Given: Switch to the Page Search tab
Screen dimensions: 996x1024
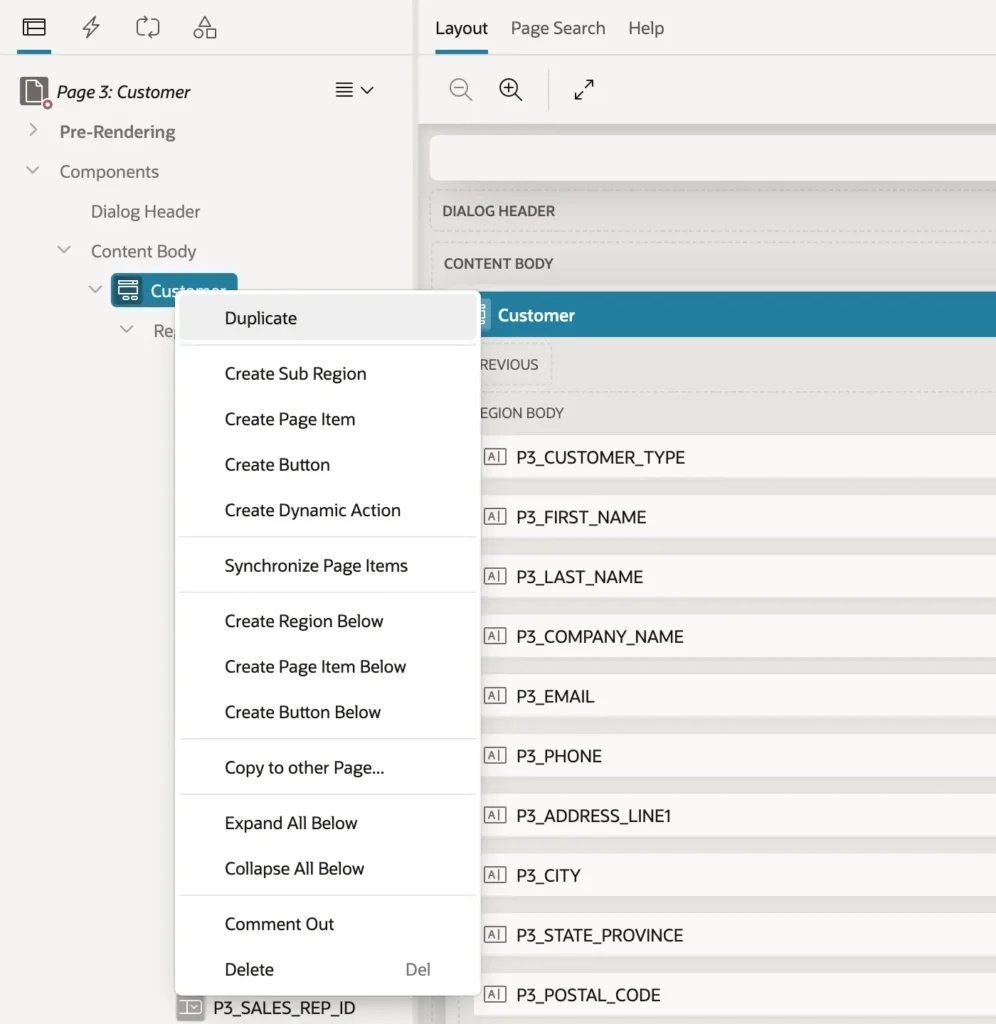Looking at the screenshot, I should tap(558, 28).
